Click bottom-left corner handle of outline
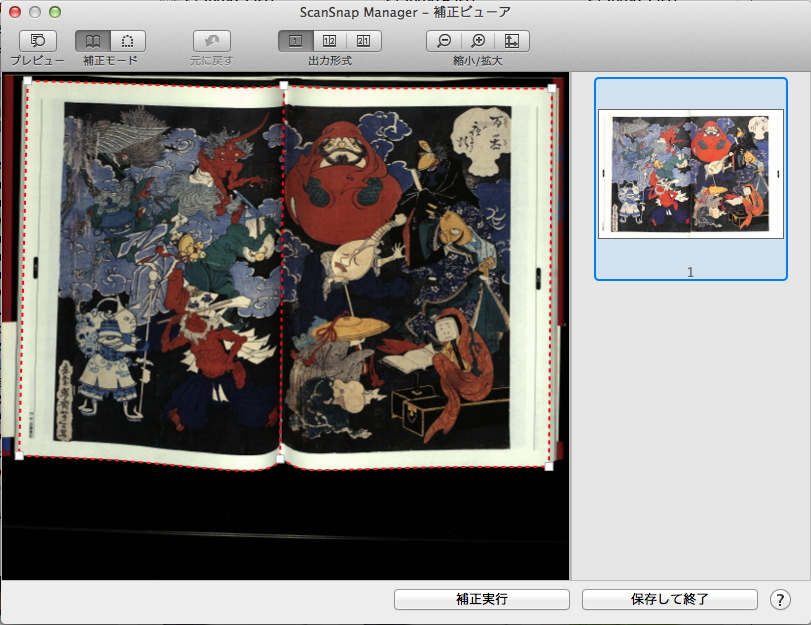811x625 pixels. (x=19, y=456)
